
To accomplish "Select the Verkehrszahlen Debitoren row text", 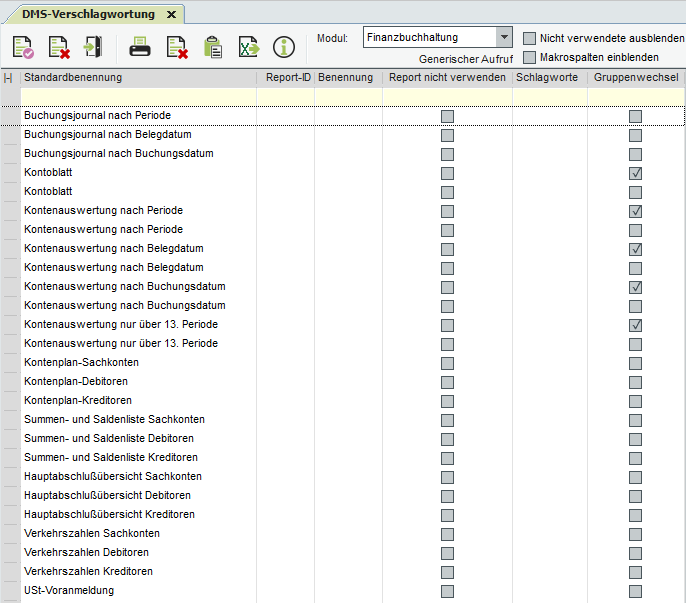I will point(86,552).
